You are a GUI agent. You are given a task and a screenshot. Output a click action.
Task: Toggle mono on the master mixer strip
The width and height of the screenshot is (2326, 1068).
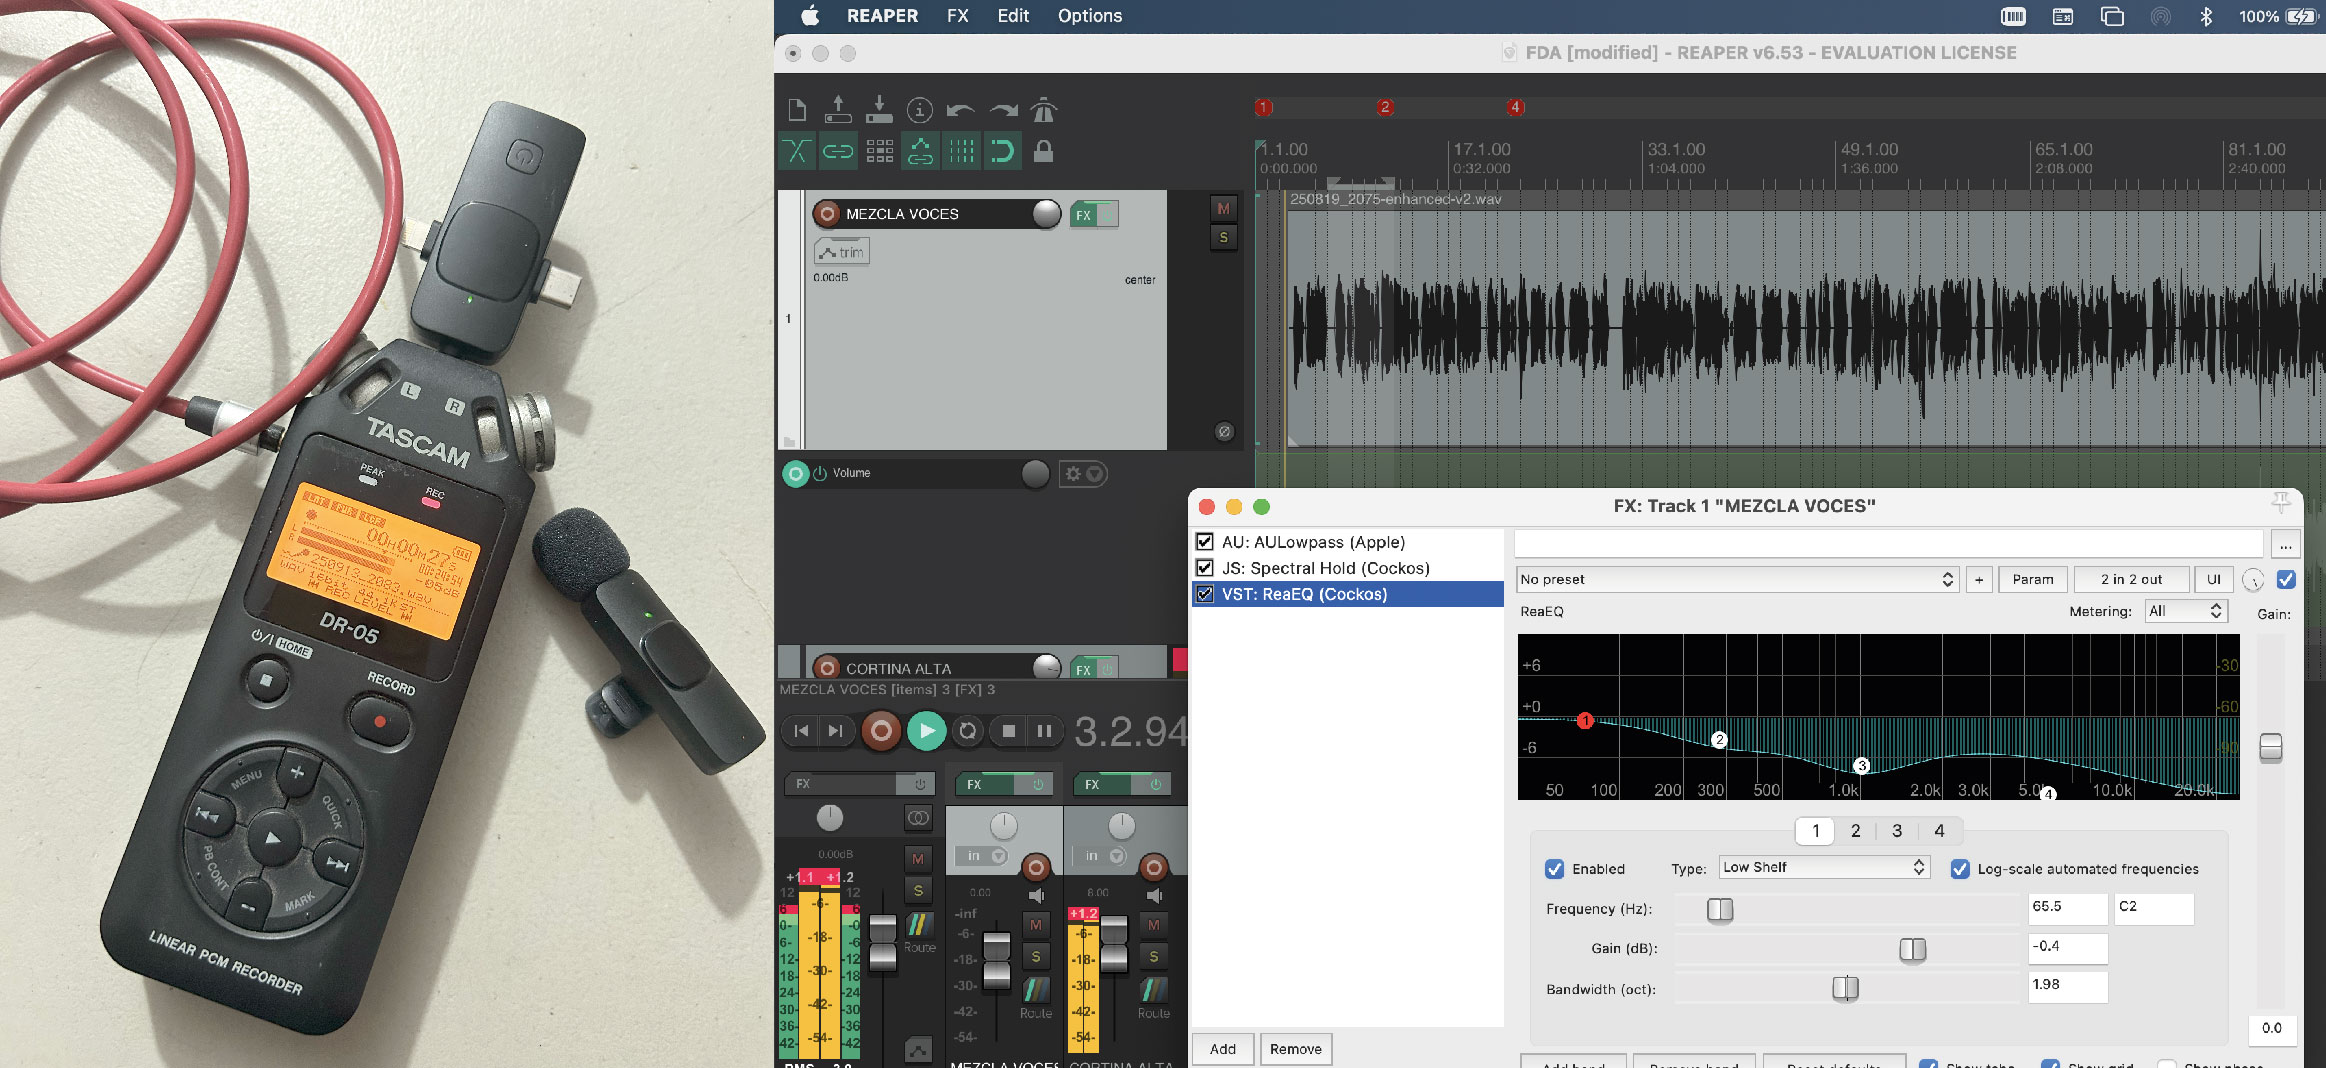click(x=918, y=818)
